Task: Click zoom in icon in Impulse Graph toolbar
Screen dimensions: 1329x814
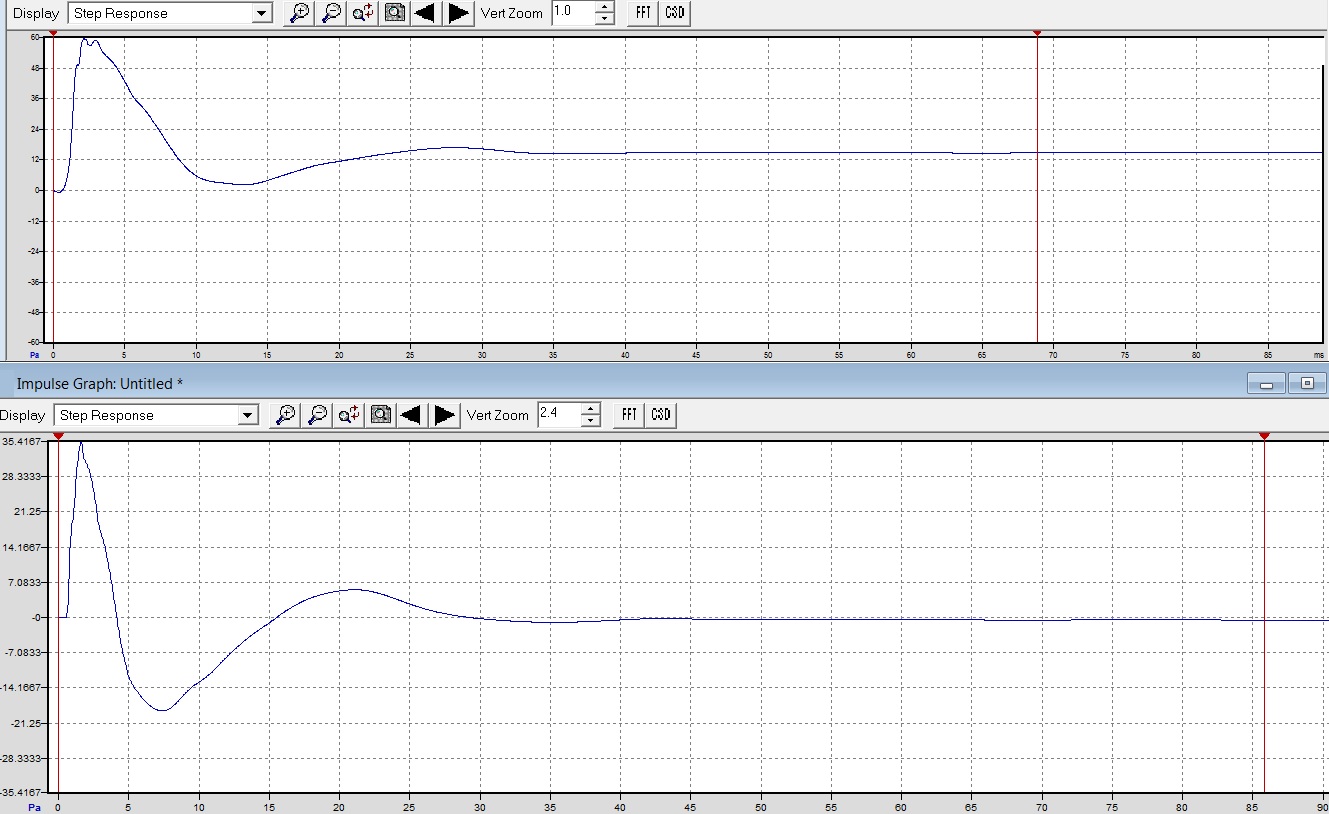Action: (285, 415)
